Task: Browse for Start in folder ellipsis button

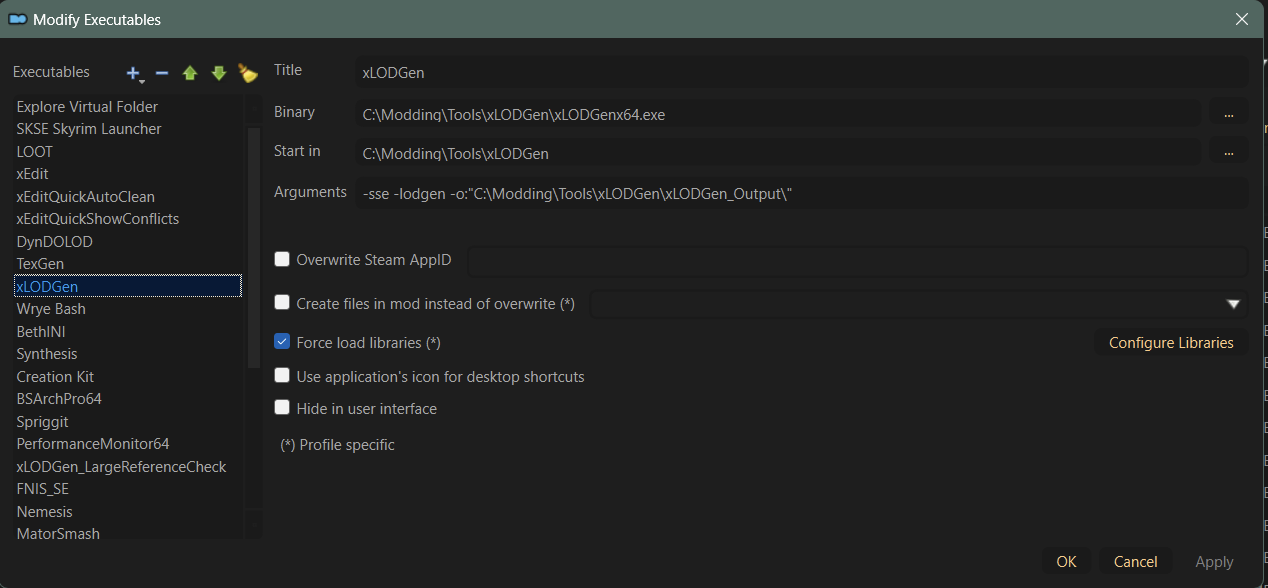Action: coord(1228,153)
